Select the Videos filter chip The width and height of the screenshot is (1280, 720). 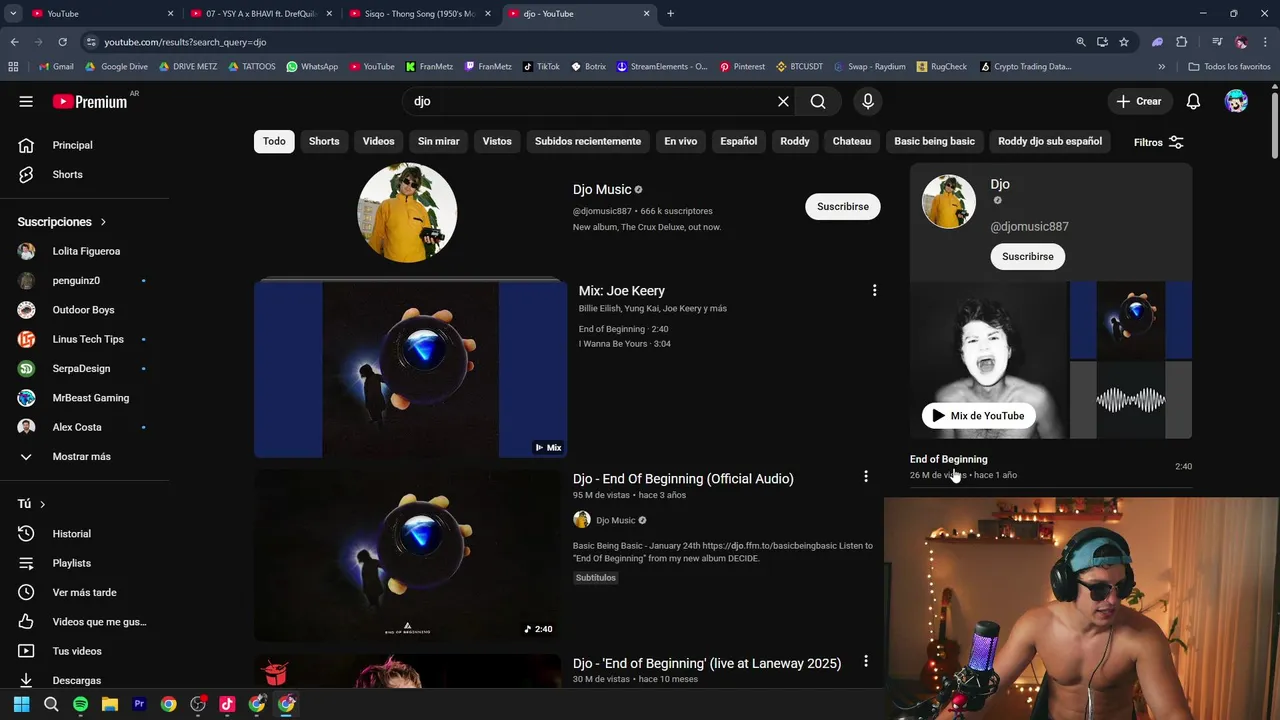[378, 141]
